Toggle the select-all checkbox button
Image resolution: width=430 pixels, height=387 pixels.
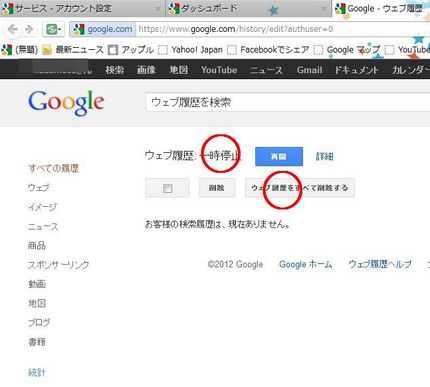pyautogui.click(x=167, y=188)
